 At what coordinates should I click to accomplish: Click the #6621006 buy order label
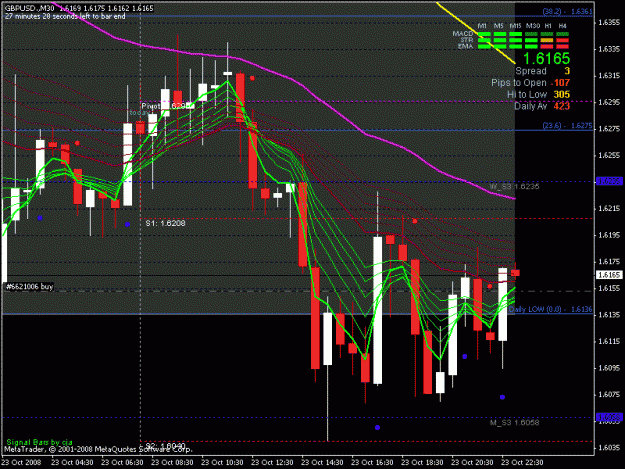[x=29, y=286]
